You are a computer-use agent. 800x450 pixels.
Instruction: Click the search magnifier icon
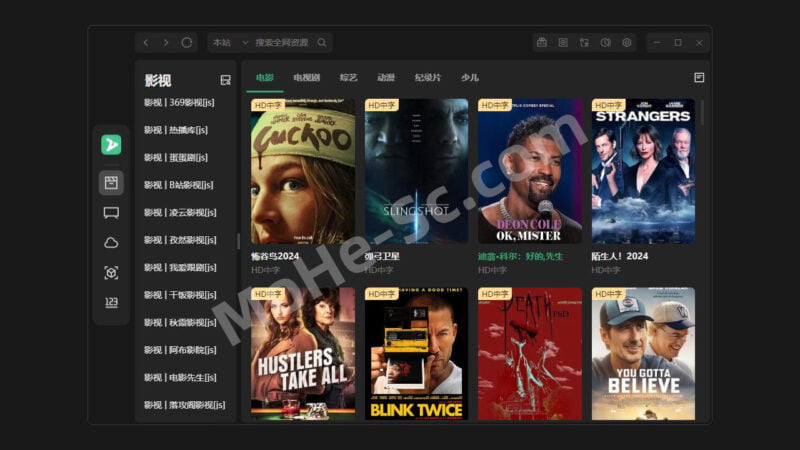[322, 43]
